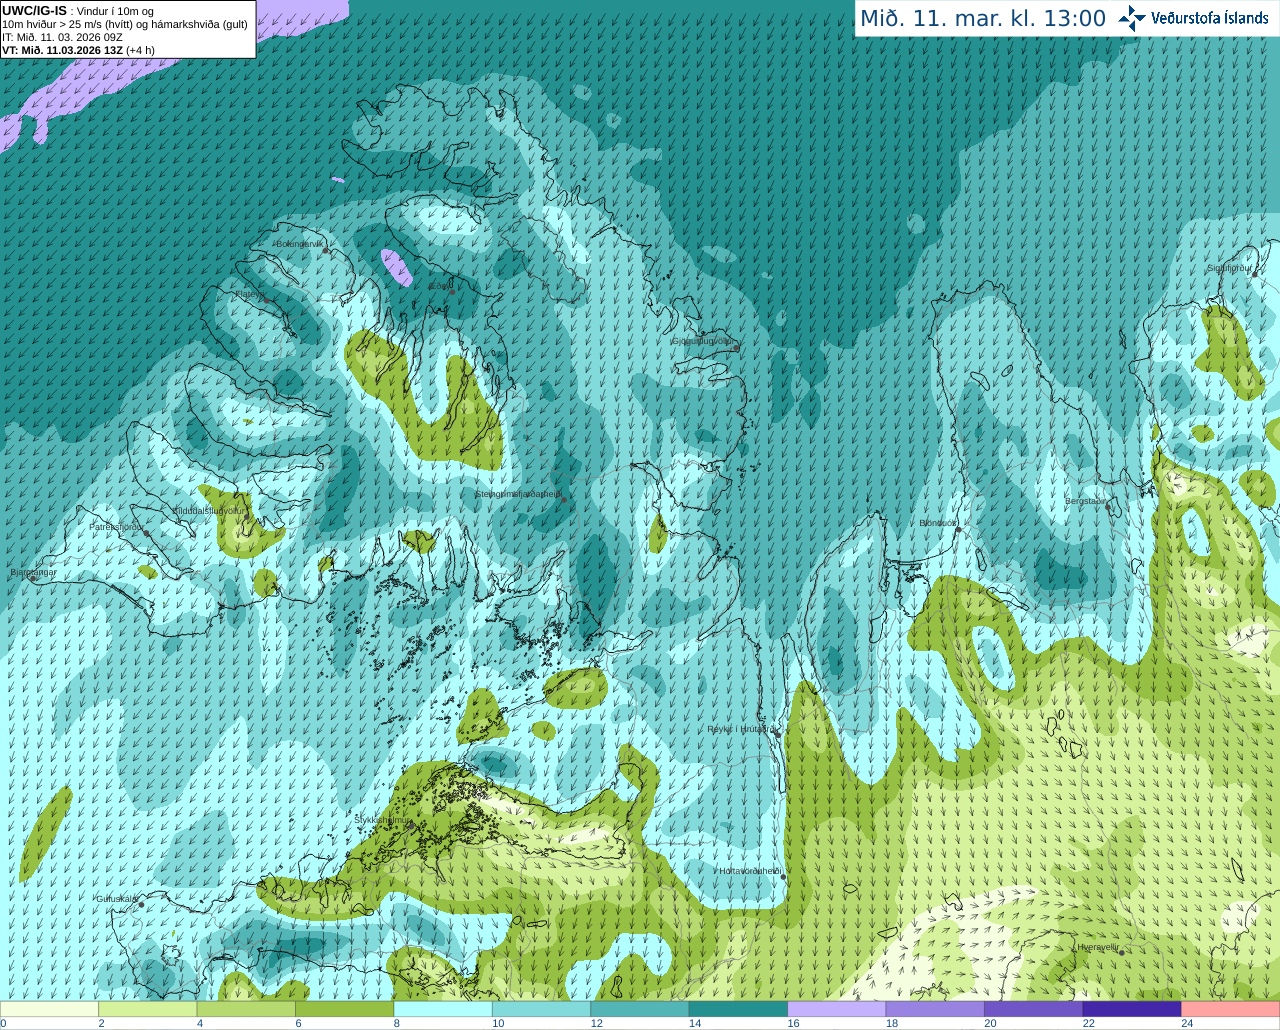The image size is (1280, 1030).
Task: Click the legend scale value 20
Action: (x=990, y=1023)
